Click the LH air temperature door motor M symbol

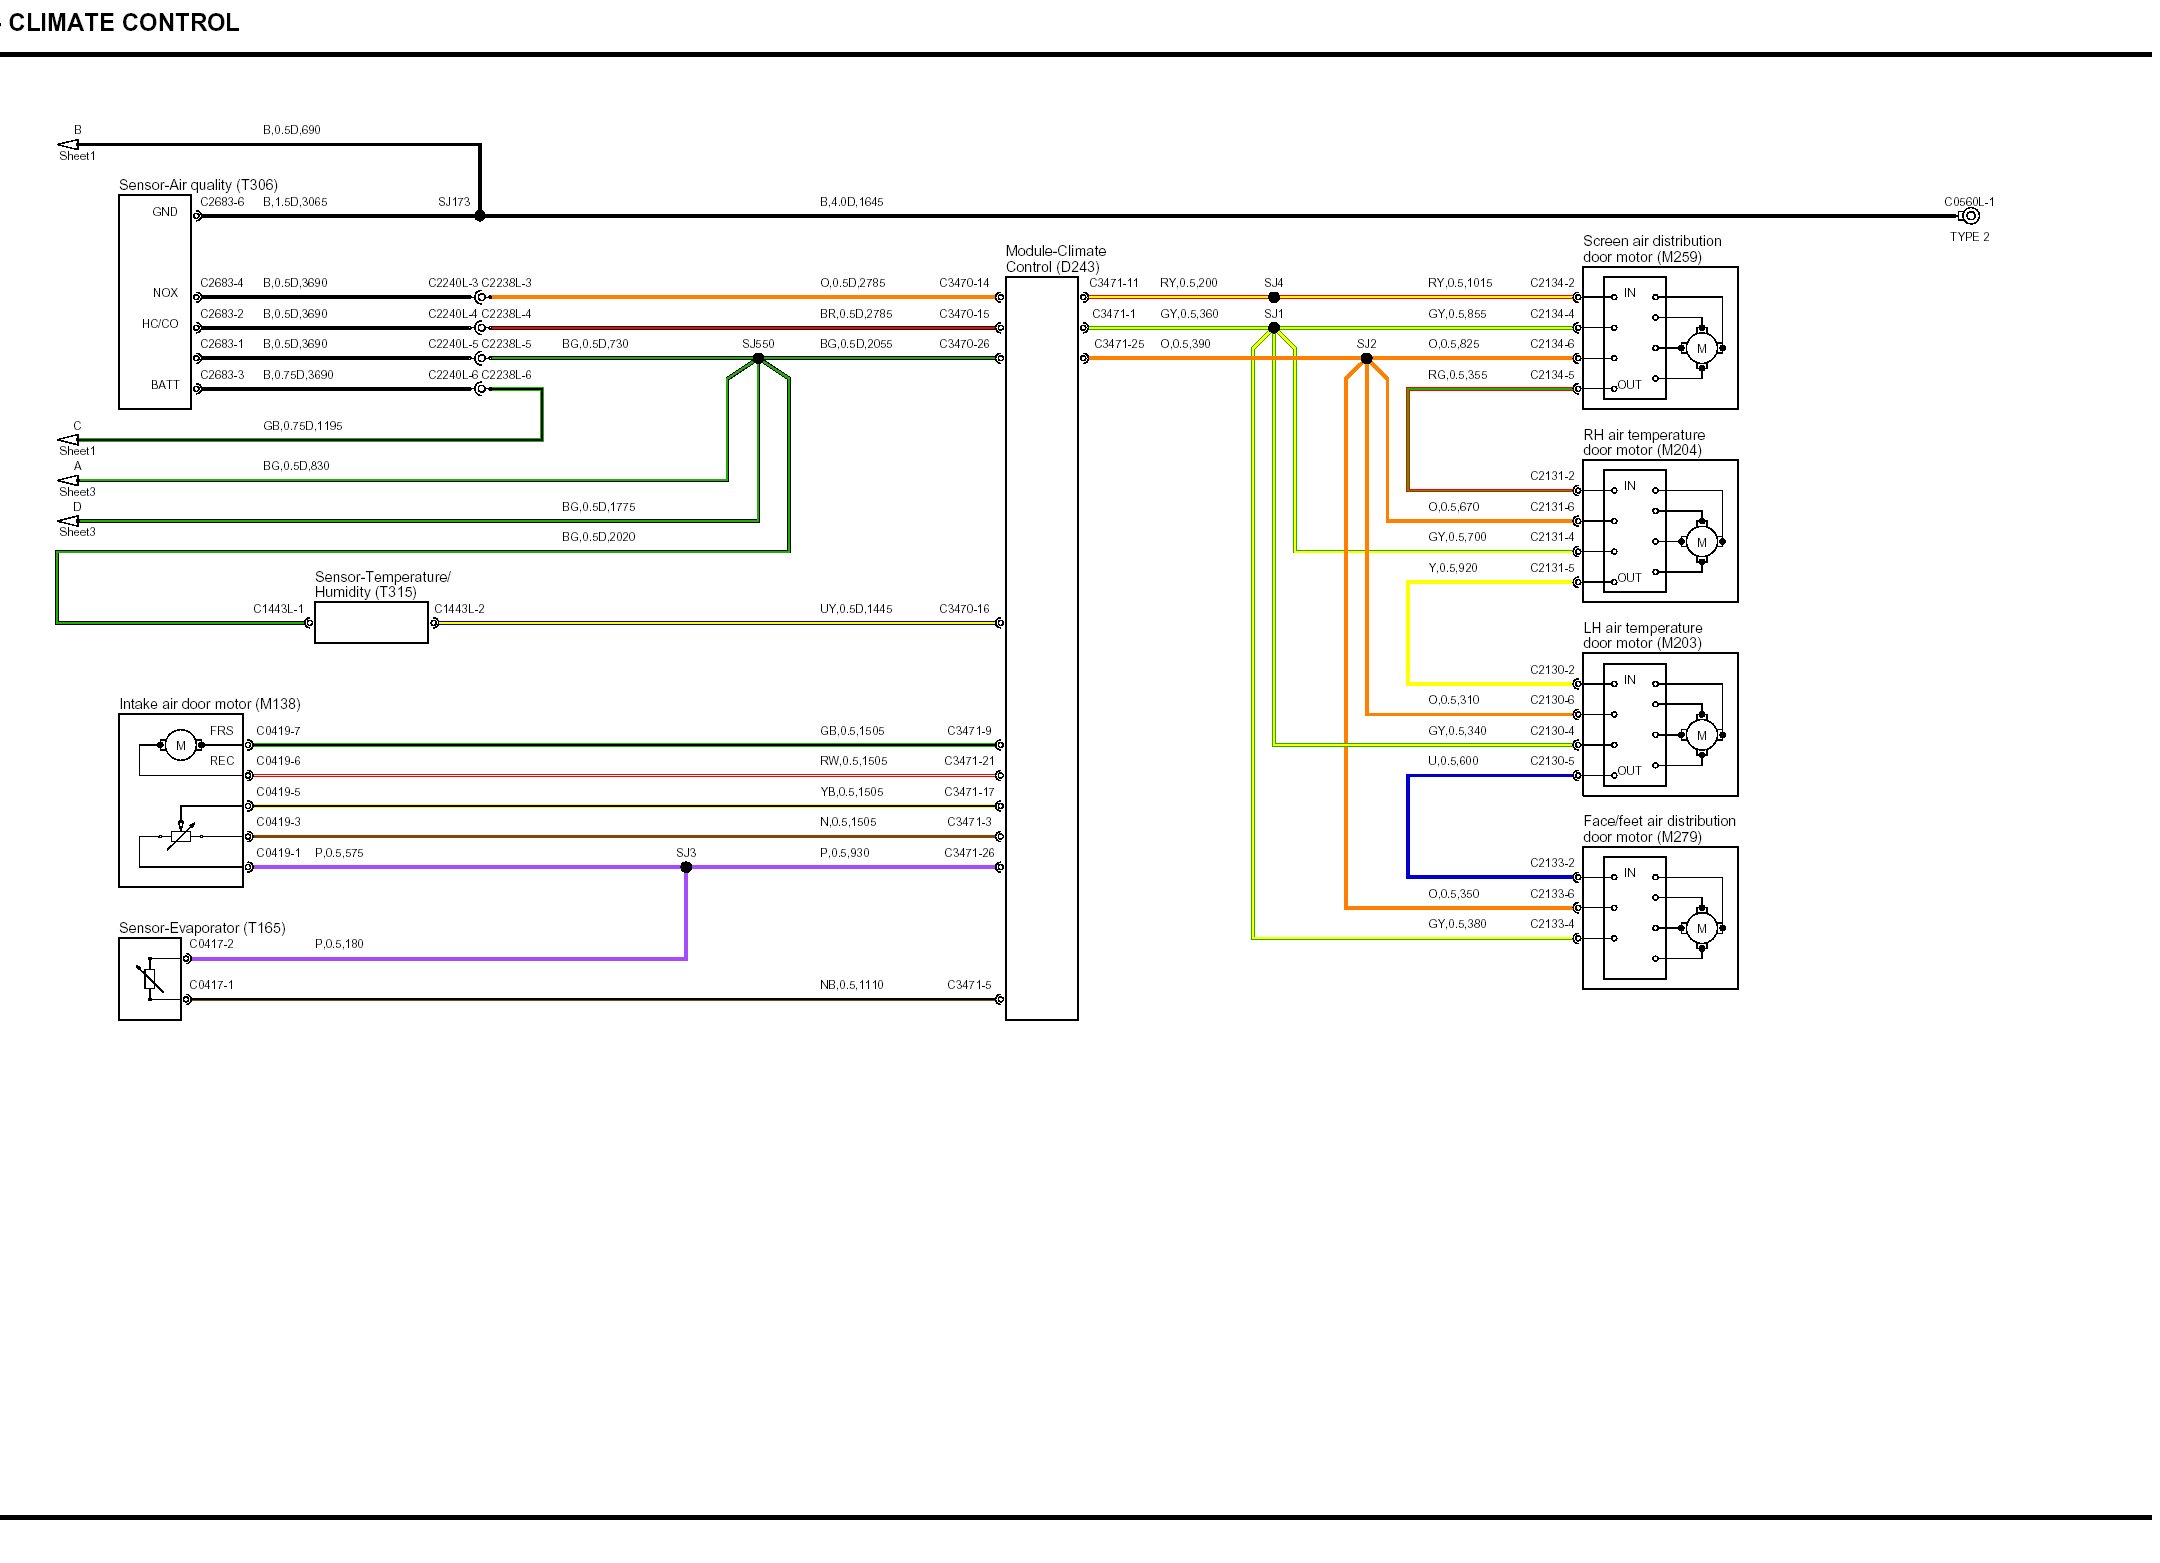(x=1701, y=735)
